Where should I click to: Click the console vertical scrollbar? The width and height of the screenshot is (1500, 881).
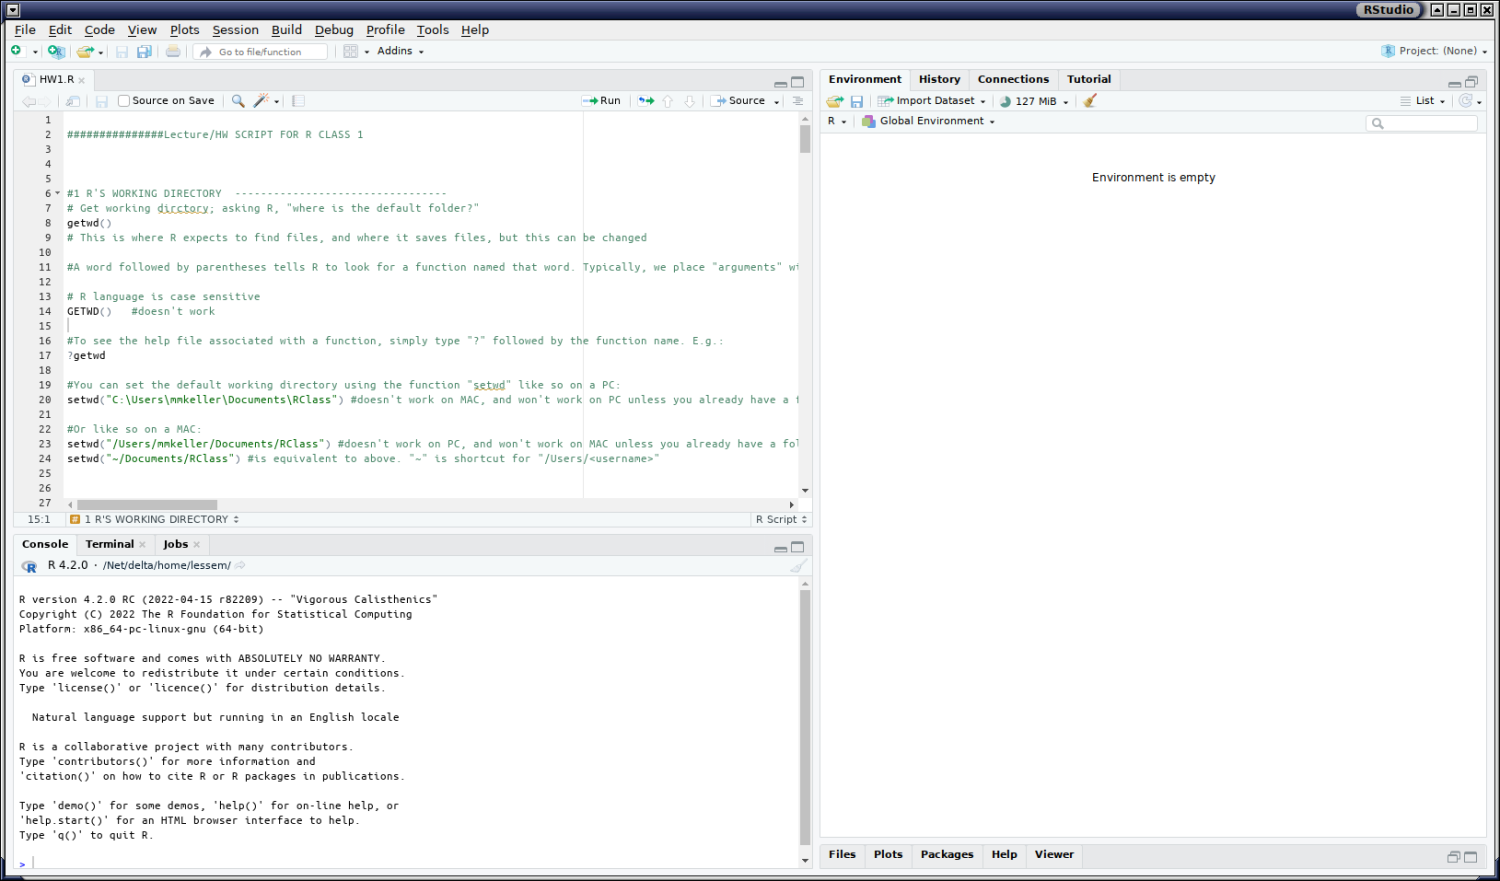click(805, 717)
